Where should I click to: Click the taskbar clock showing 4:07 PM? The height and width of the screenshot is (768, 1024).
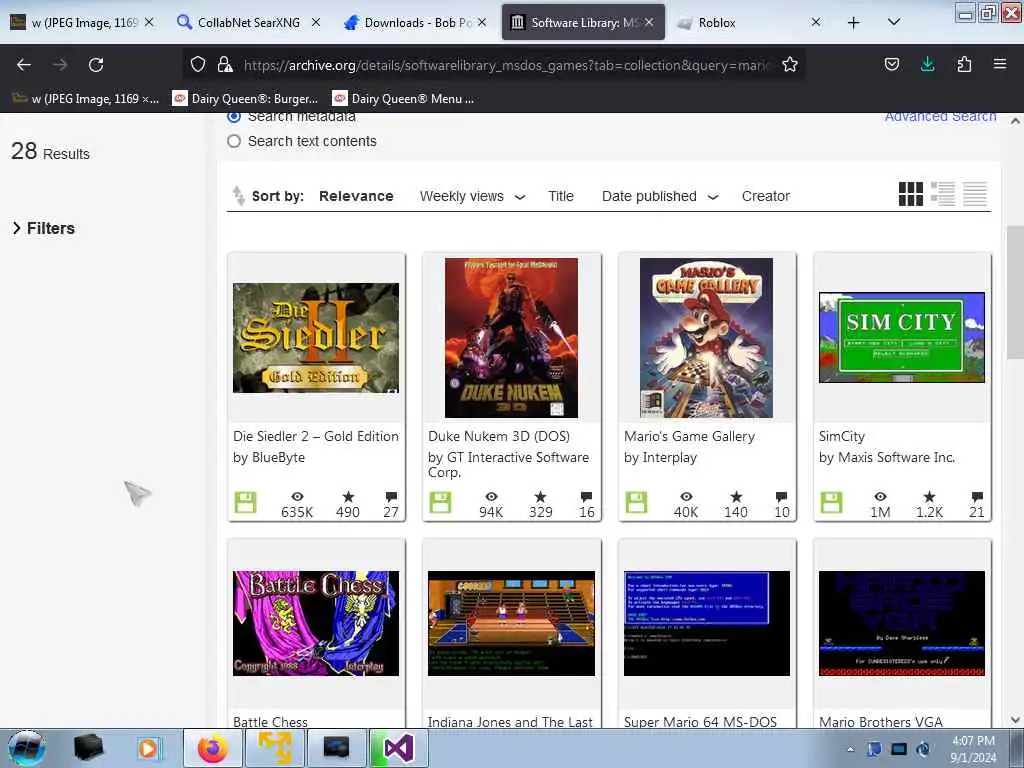pos(973,749)
